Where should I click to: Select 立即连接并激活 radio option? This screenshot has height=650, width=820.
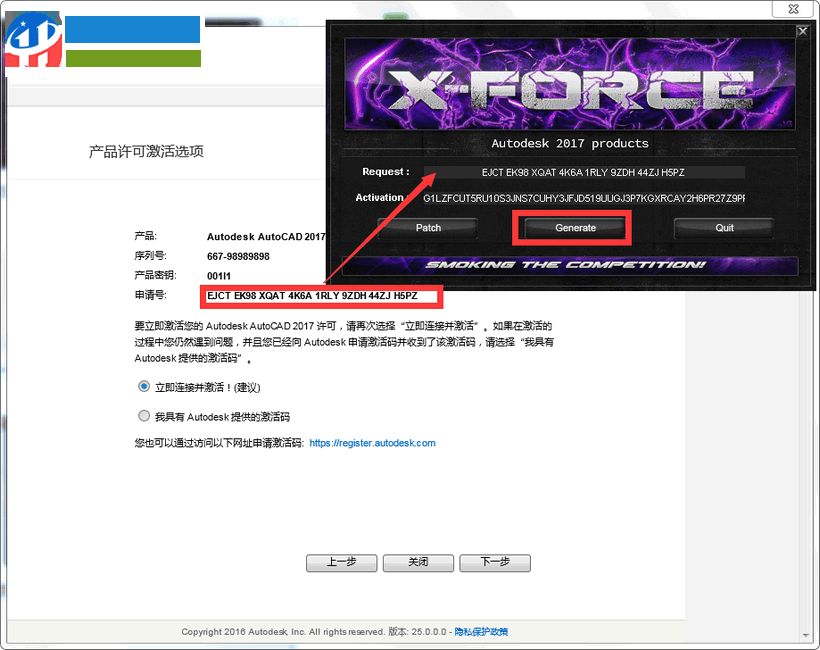pos(144,386)
